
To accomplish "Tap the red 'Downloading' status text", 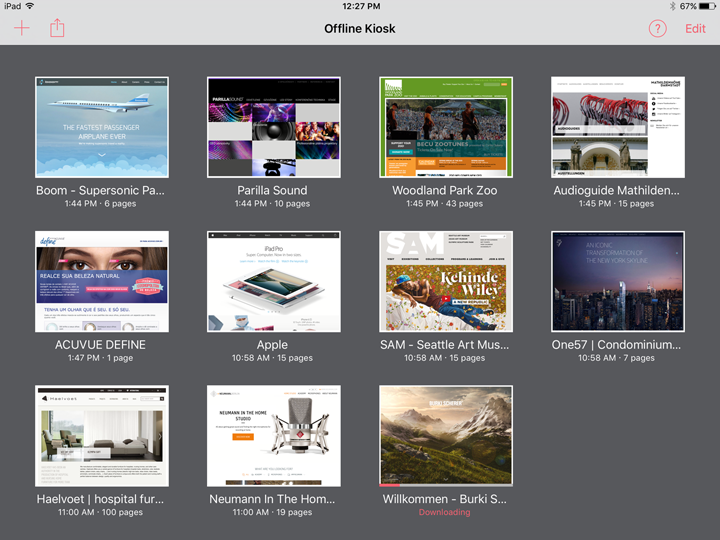I will pyautogui.click(x=444, y=512).
